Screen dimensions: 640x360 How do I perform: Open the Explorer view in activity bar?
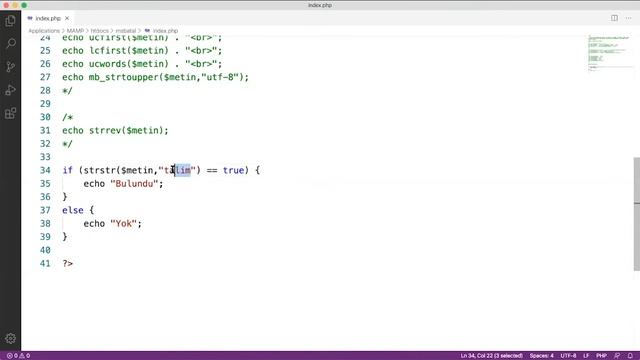click(x=11, y=21)
